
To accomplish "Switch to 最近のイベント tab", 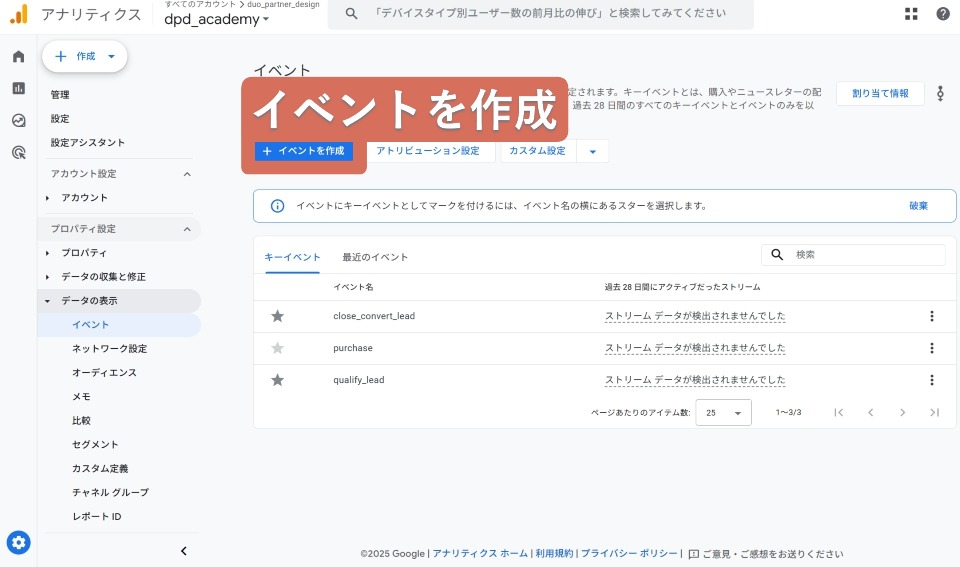I will [x=375, y=257].
